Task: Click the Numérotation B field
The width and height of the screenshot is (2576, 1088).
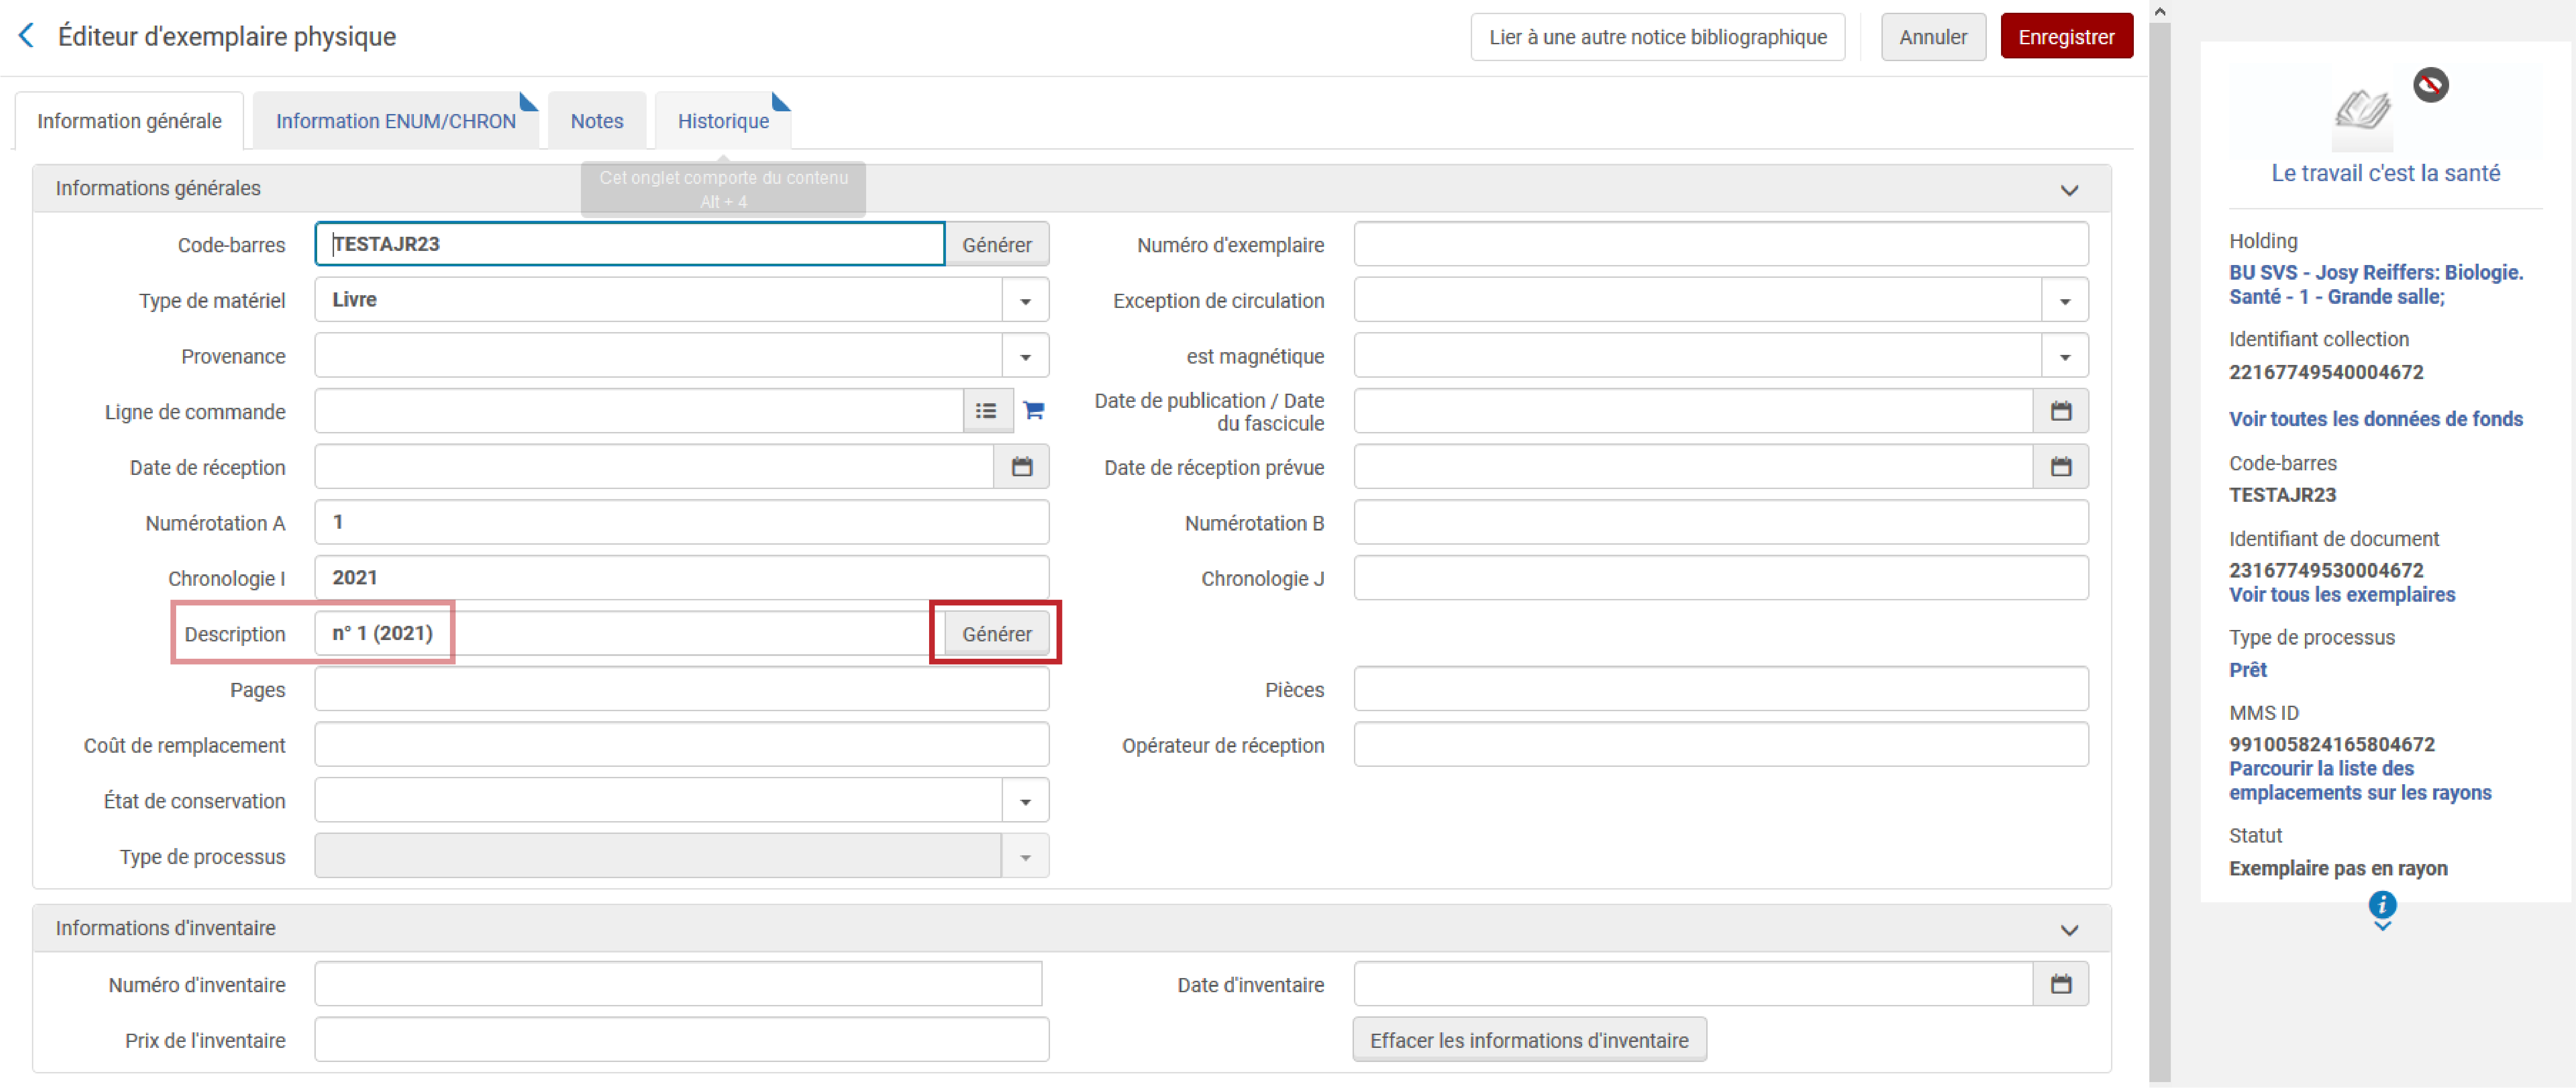Action: click(1720, 522)
